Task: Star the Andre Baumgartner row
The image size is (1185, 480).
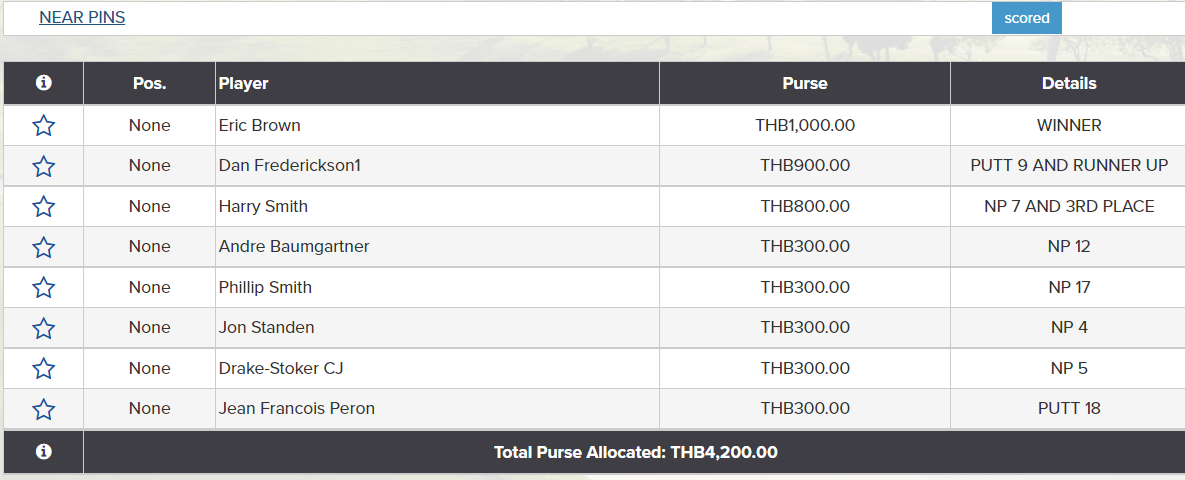Action: click(43, 247)
